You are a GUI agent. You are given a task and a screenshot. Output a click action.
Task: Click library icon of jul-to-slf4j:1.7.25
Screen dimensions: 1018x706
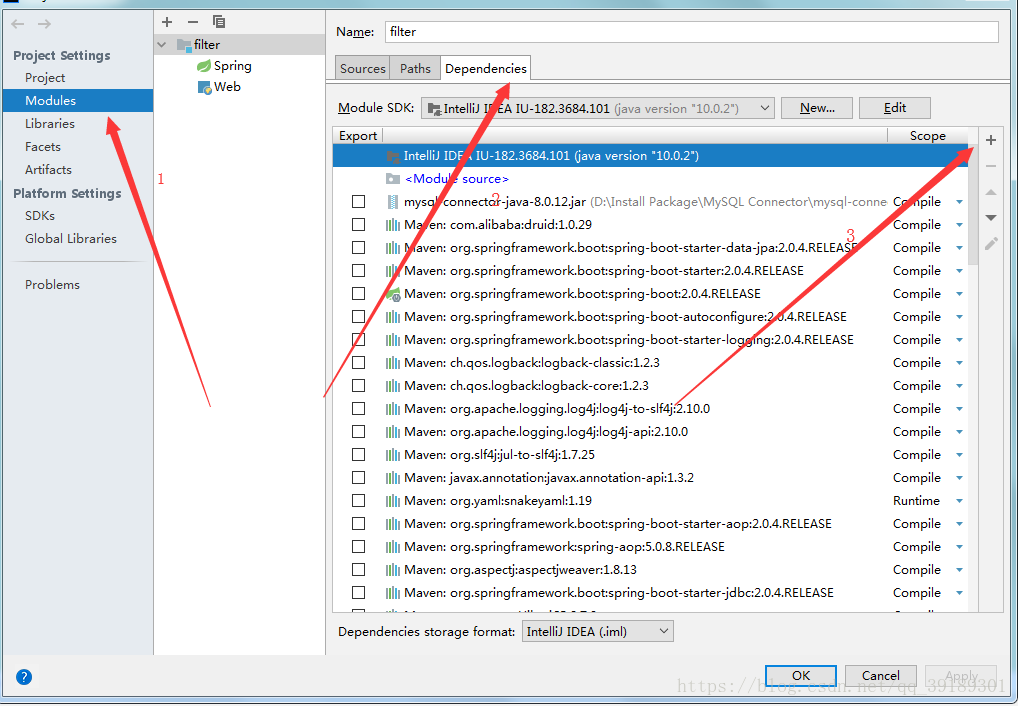[x=393, y=455]
